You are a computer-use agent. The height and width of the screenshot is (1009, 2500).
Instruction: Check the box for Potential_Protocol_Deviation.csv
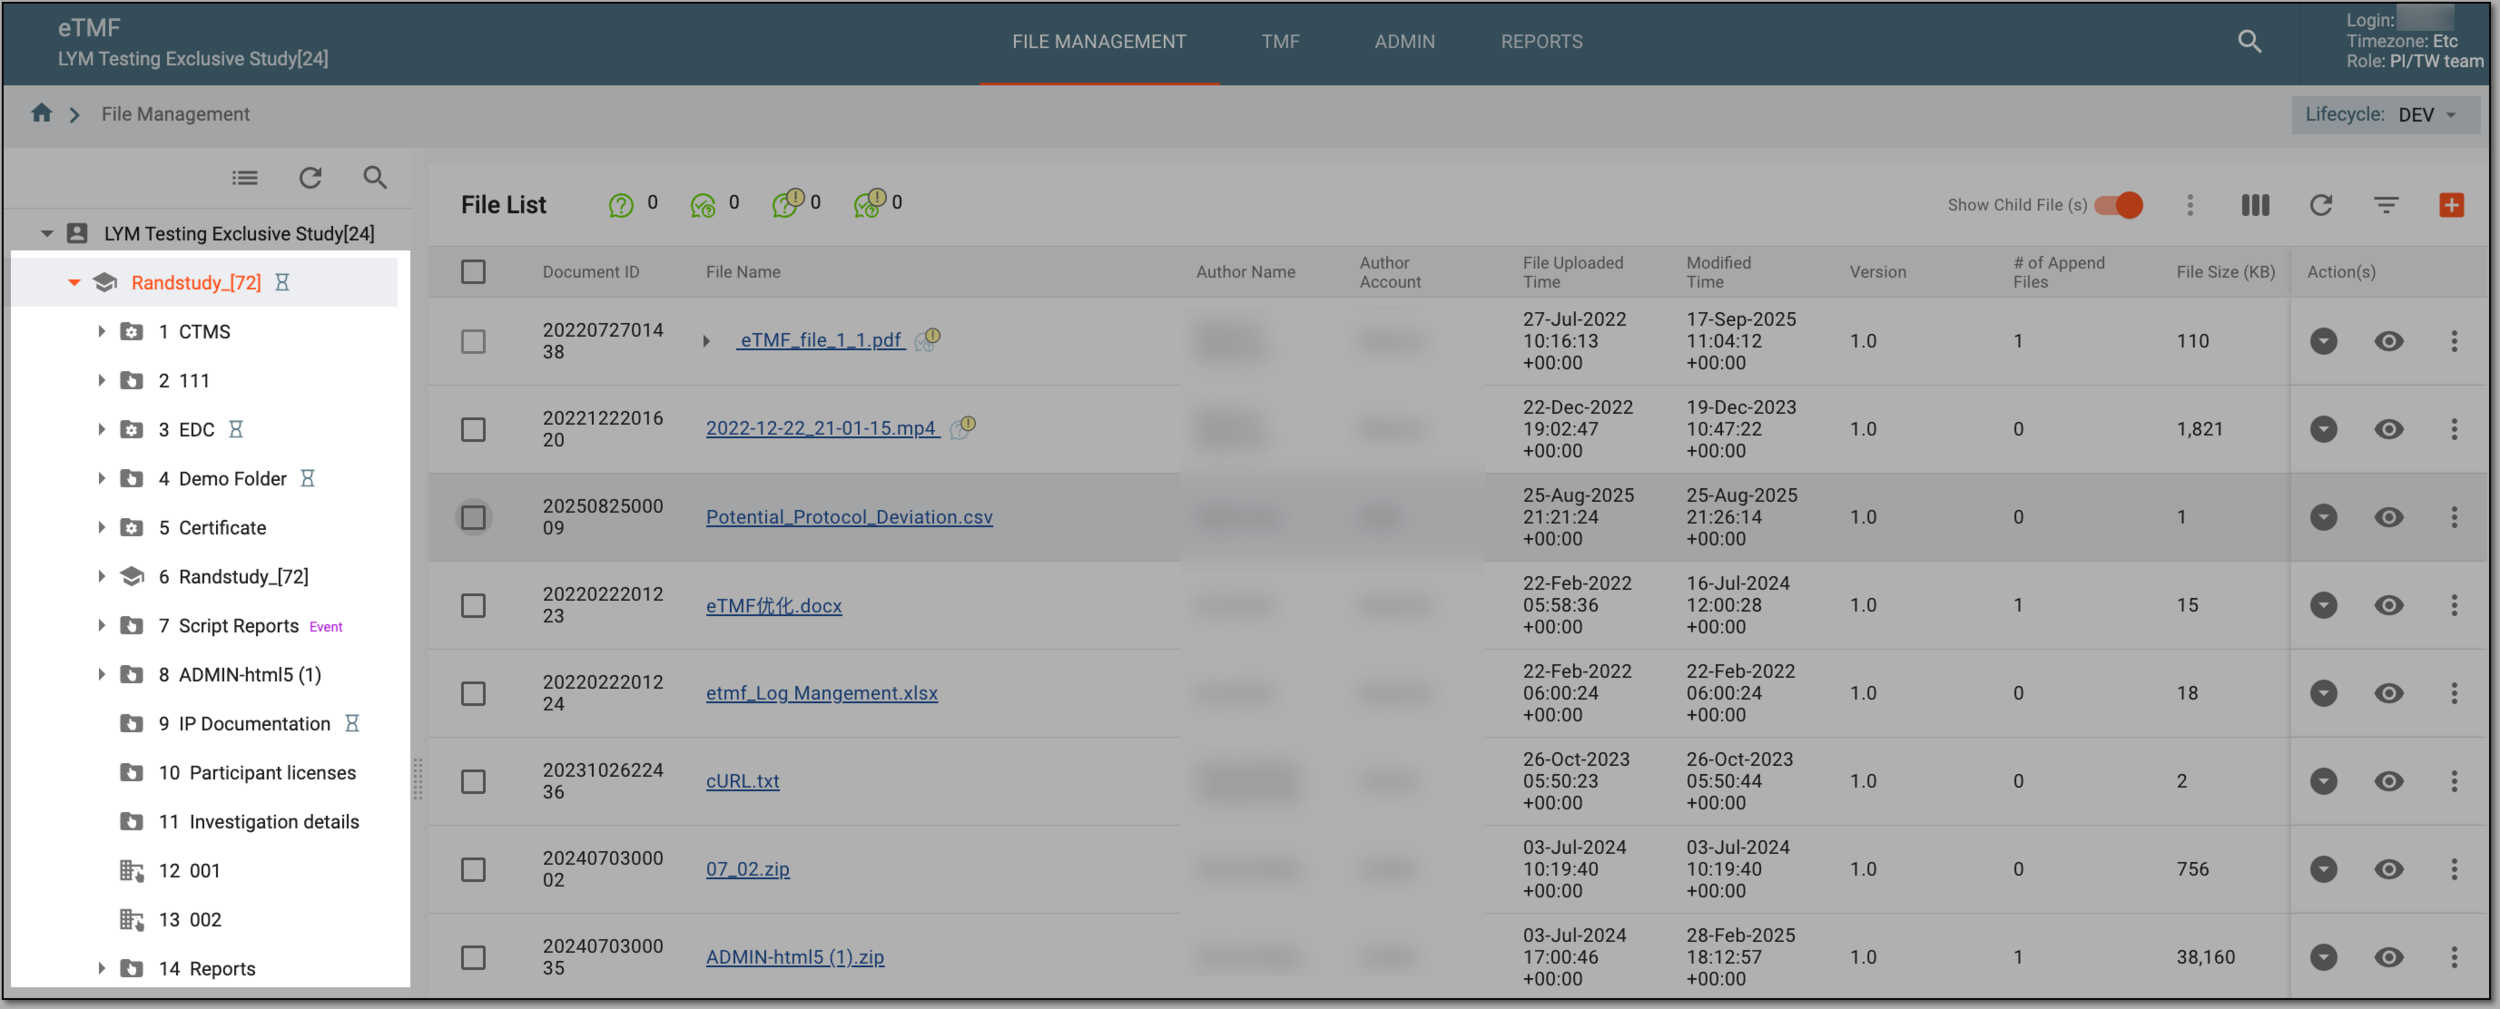click(x=473, y=517)
